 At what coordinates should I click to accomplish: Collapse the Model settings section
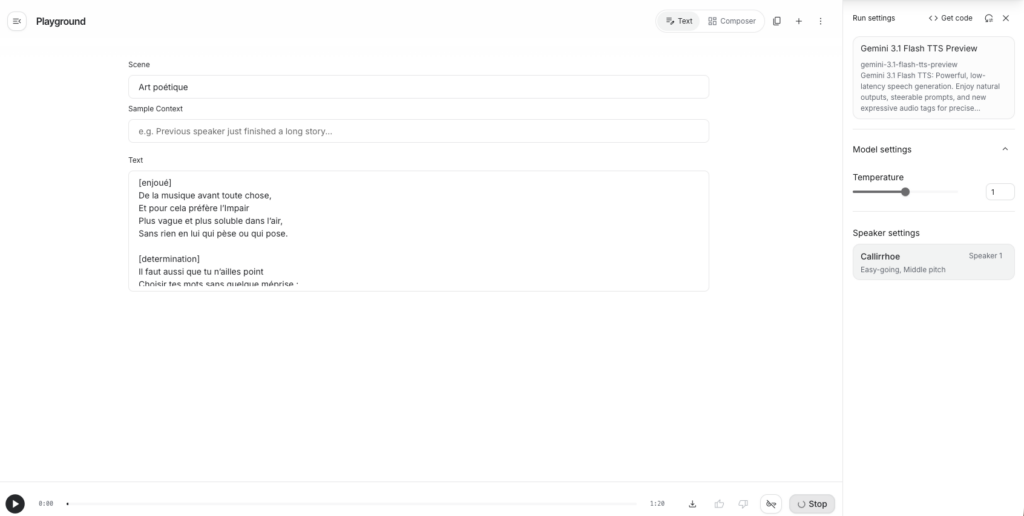coord(1005,149)
